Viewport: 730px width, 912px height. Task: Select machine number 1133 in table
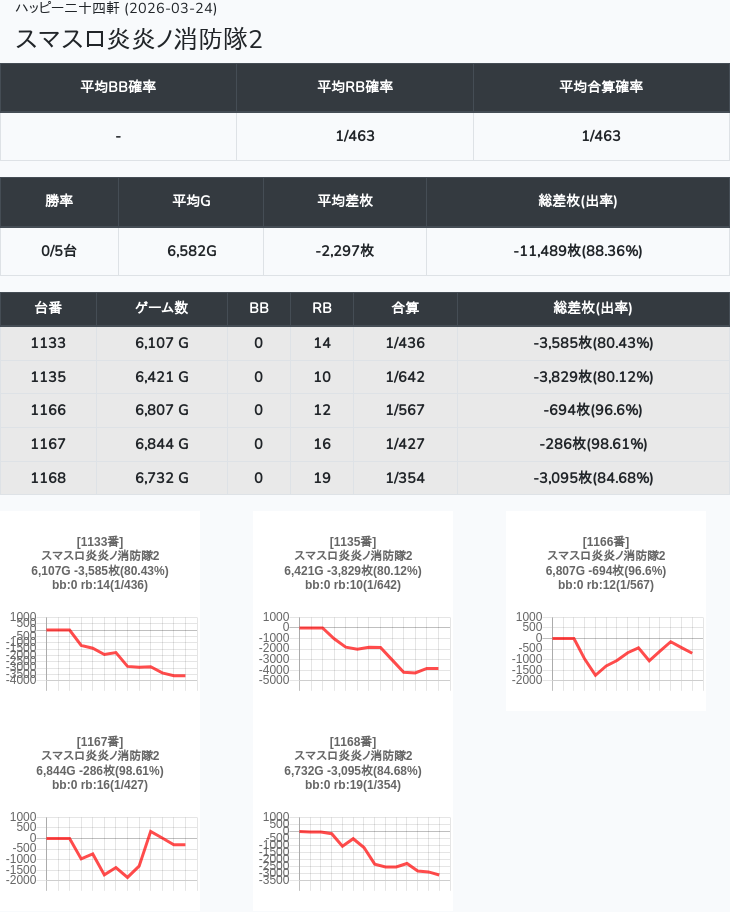(x=48, y=343)
